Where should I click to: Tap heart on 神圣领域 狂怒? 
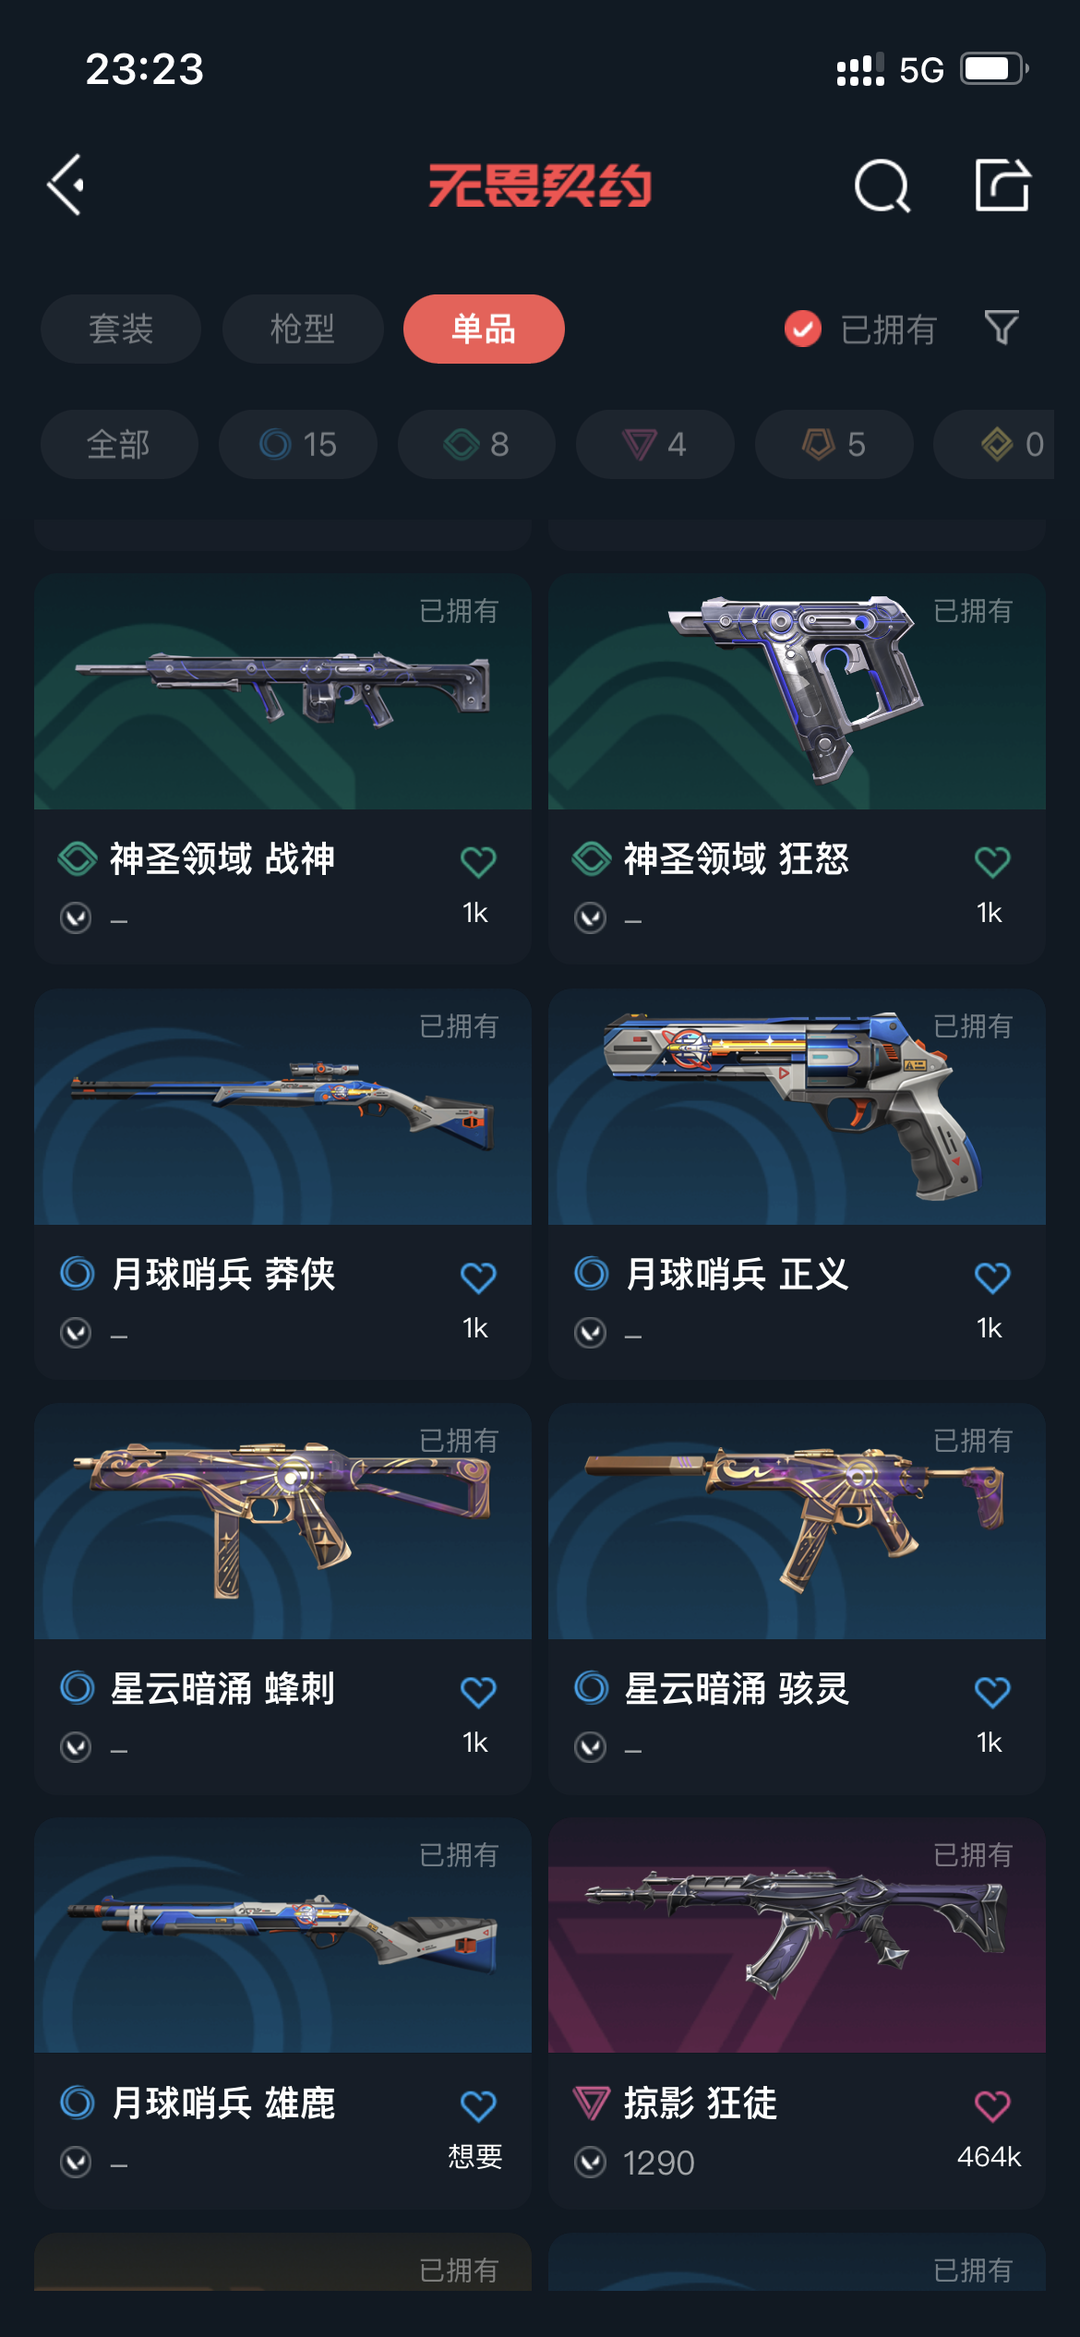[992, 861]
